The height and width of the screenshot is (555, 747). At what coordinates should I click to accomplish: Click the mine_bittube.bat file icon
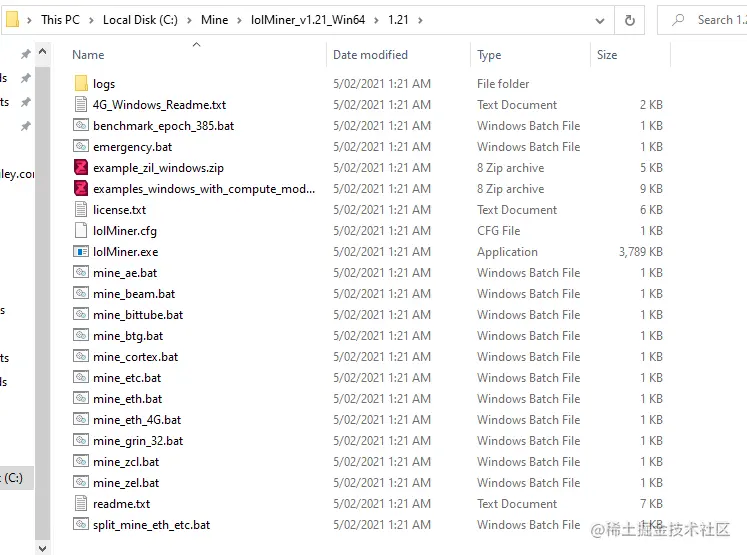81,314
